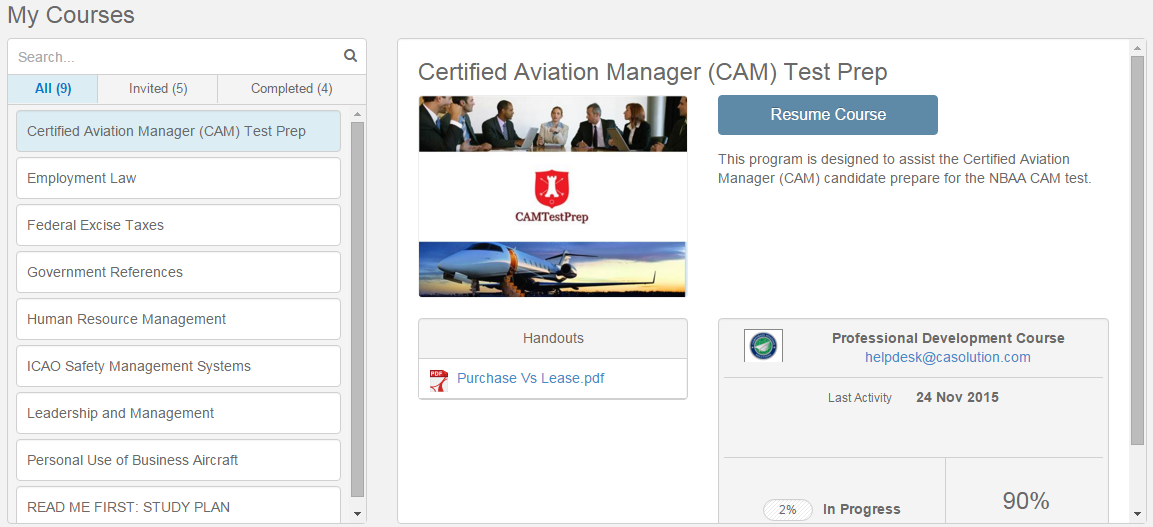Focus the course Search field
This screenshot has height=527, width=1153.
176,57
